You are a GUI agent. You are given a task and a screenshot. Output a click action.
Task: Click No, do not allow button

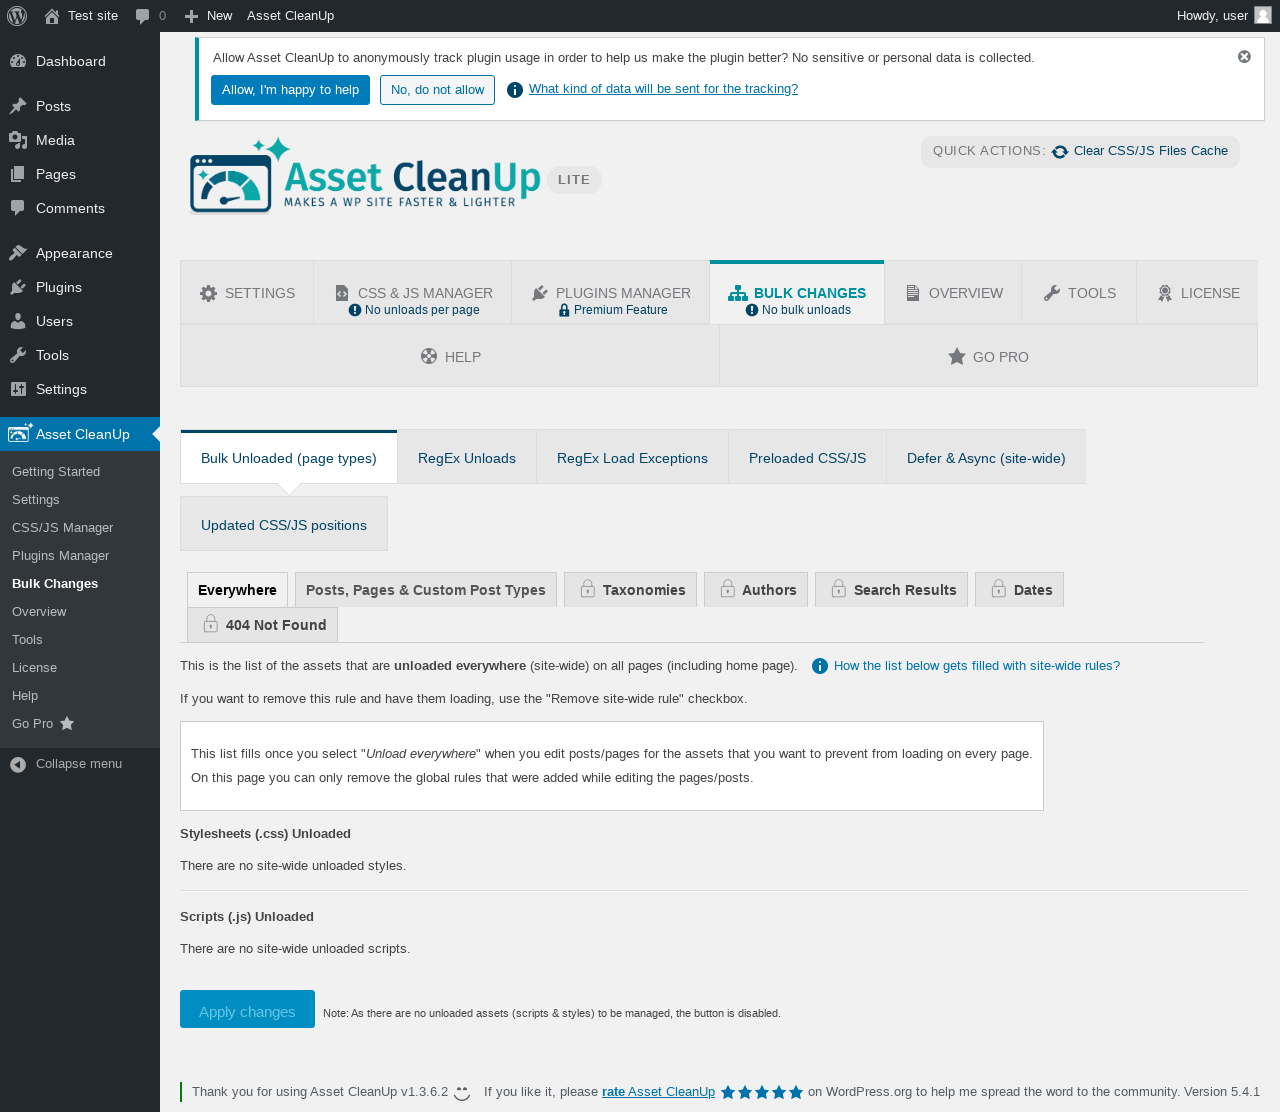437,90
